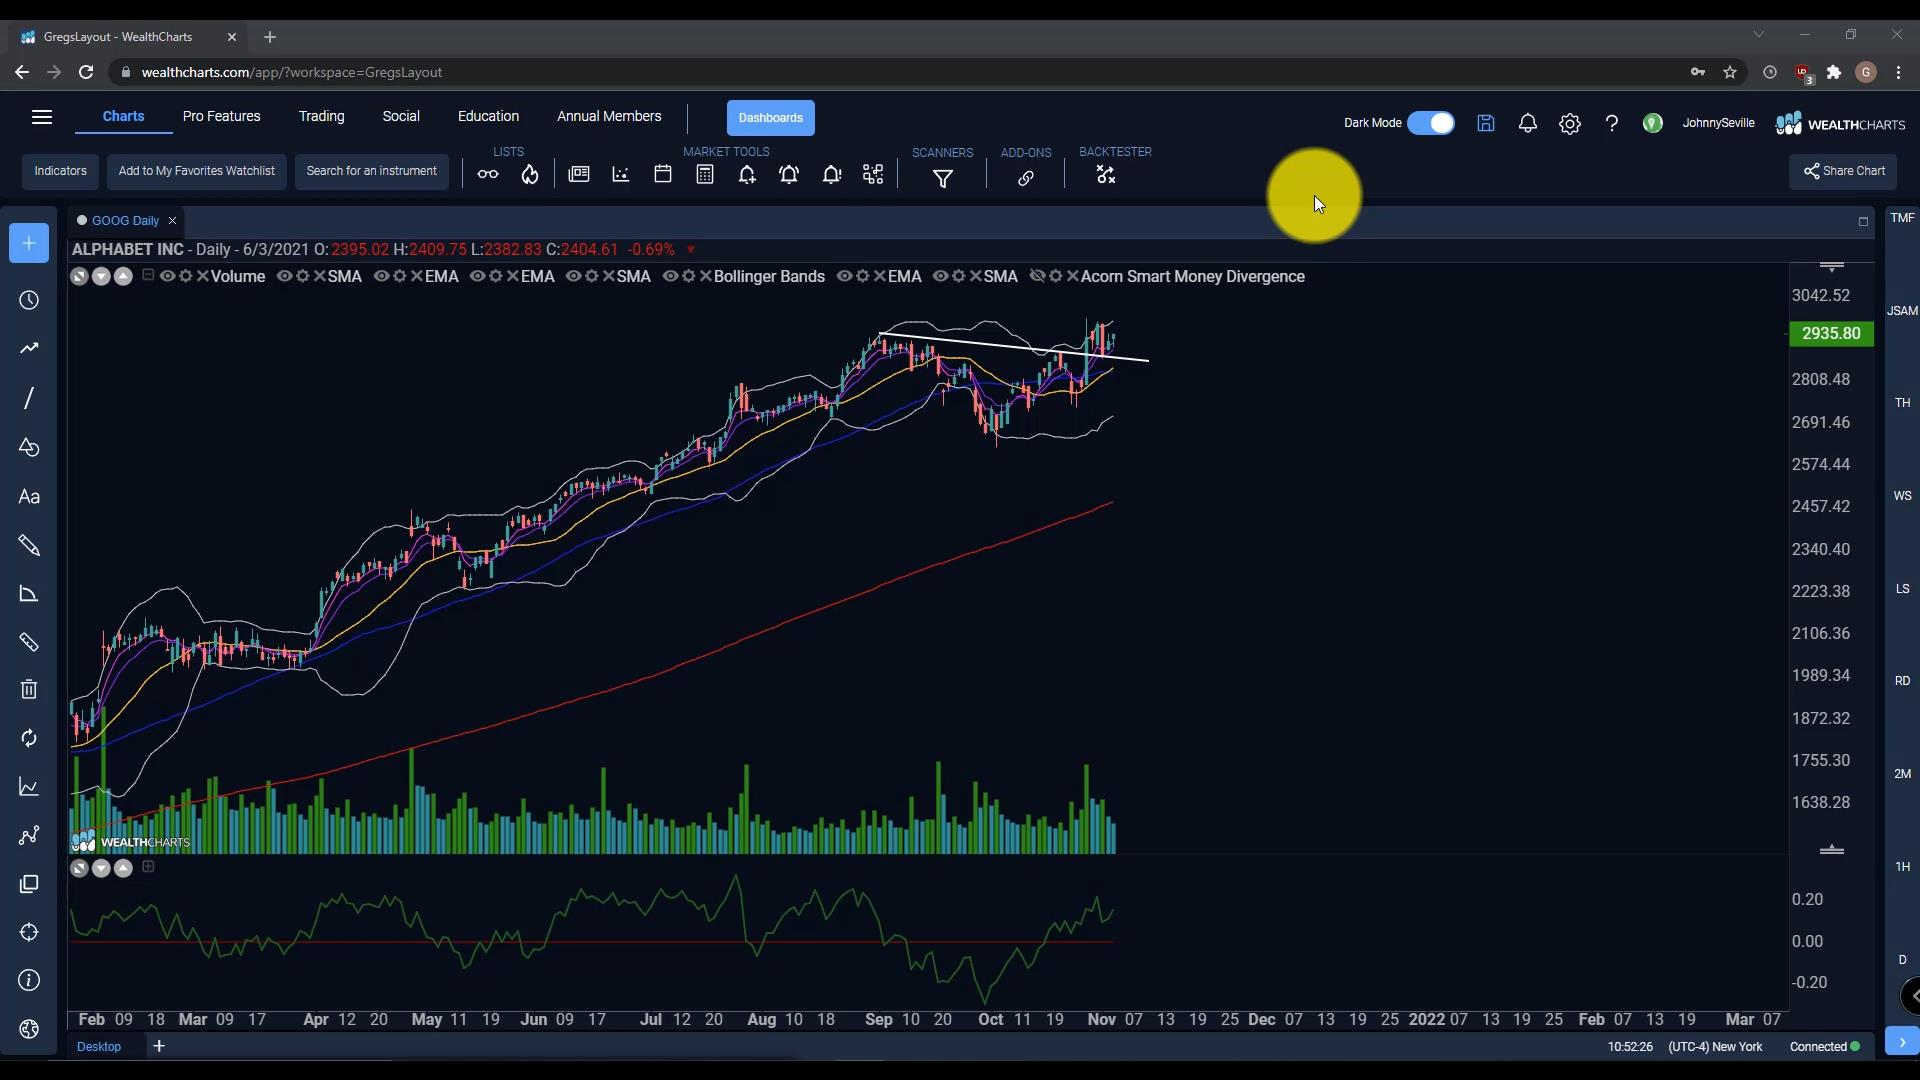Click the down arrow on lower indicator panel
Screen dimensions: 1920x1080
(x=101, y=868)
